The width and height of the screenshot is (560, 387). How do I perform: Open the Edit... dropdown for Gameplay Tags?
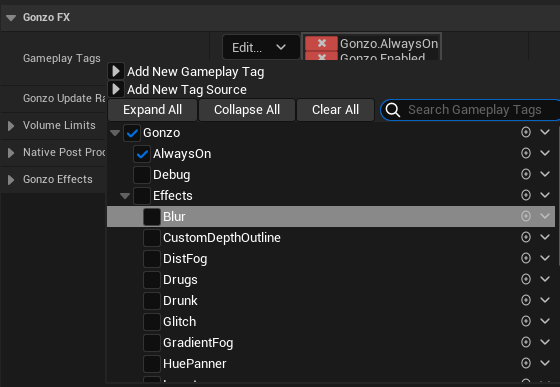point(261,47)
